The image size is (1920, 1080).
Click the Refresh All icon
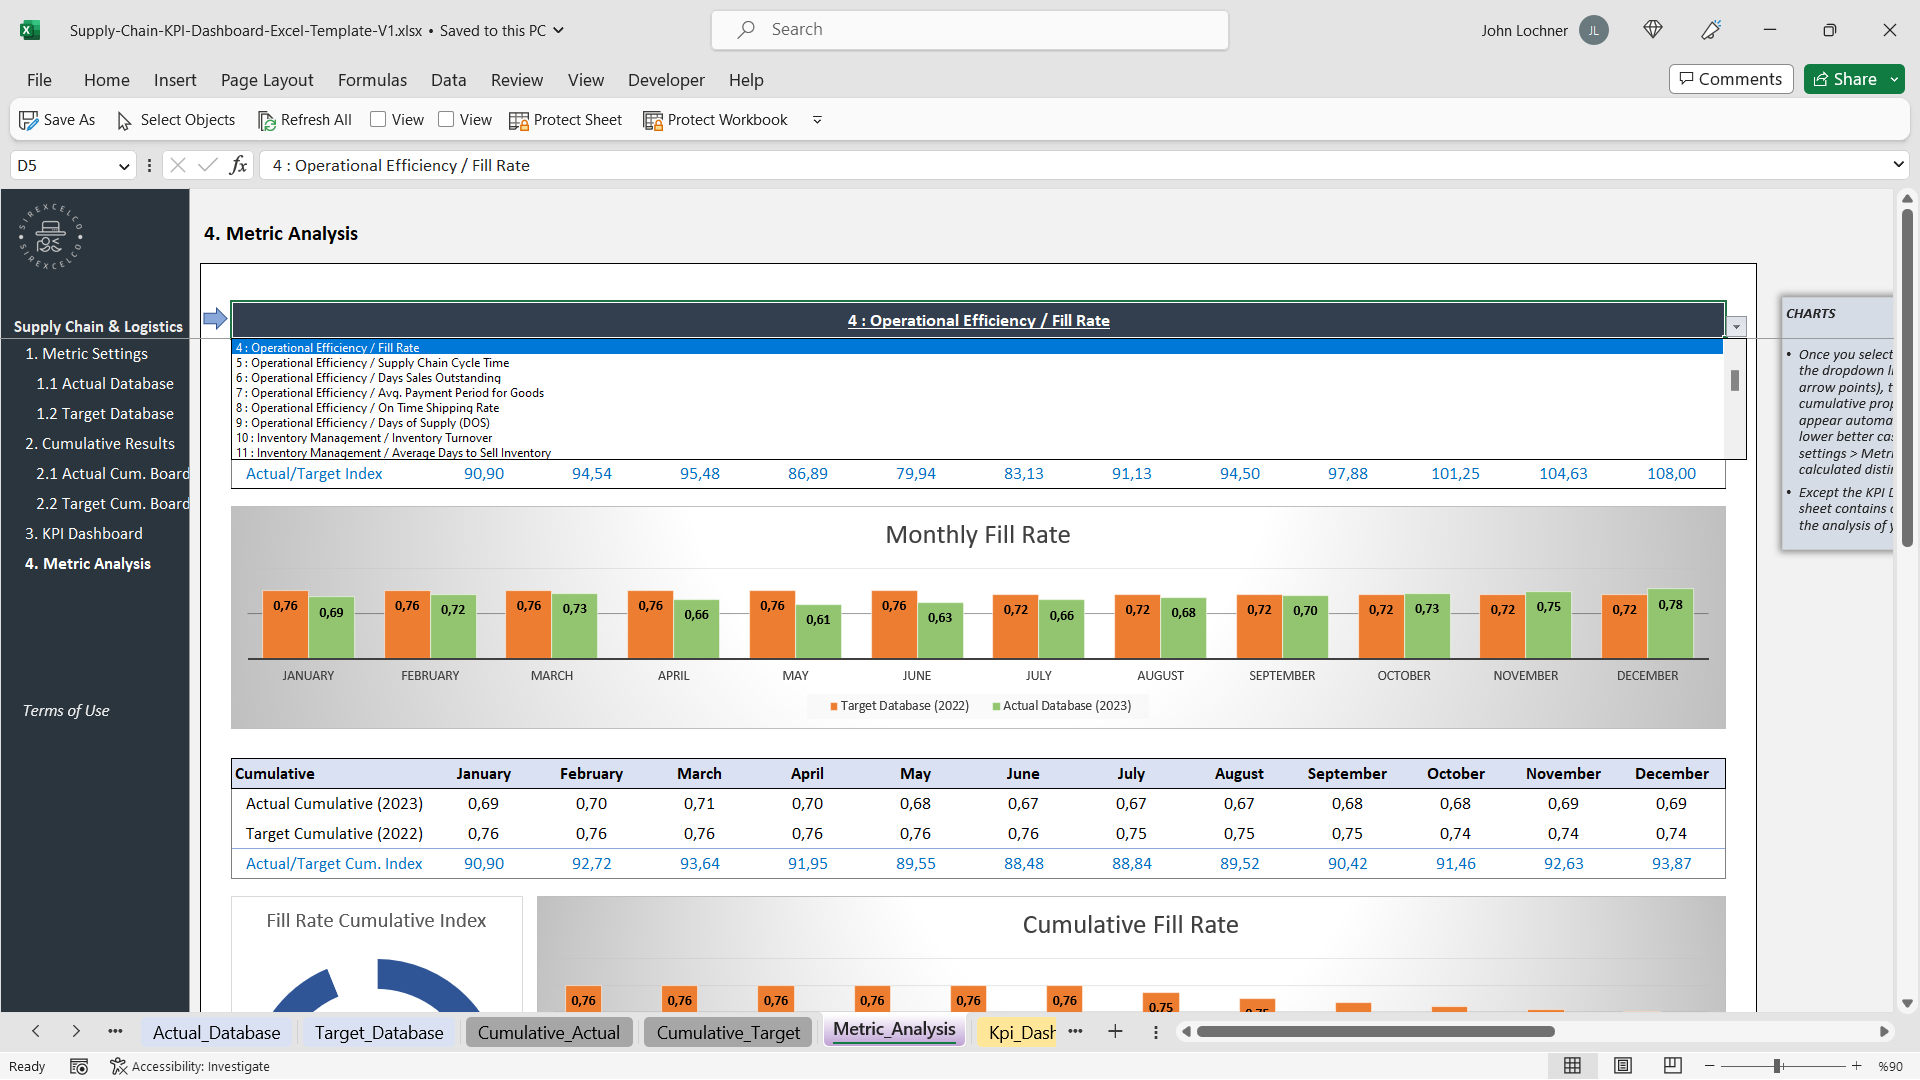[266, 120]
